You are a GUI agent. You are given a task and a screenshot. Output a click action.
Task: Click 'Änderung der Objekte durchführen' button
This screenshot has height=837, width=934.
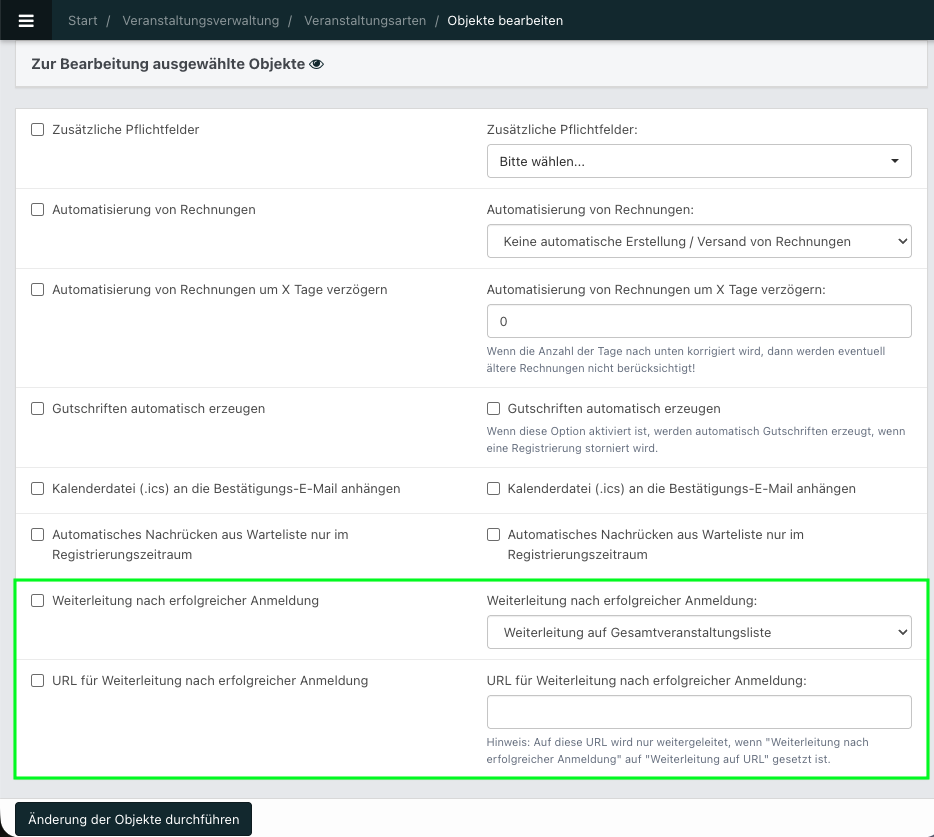click(133, 819)
